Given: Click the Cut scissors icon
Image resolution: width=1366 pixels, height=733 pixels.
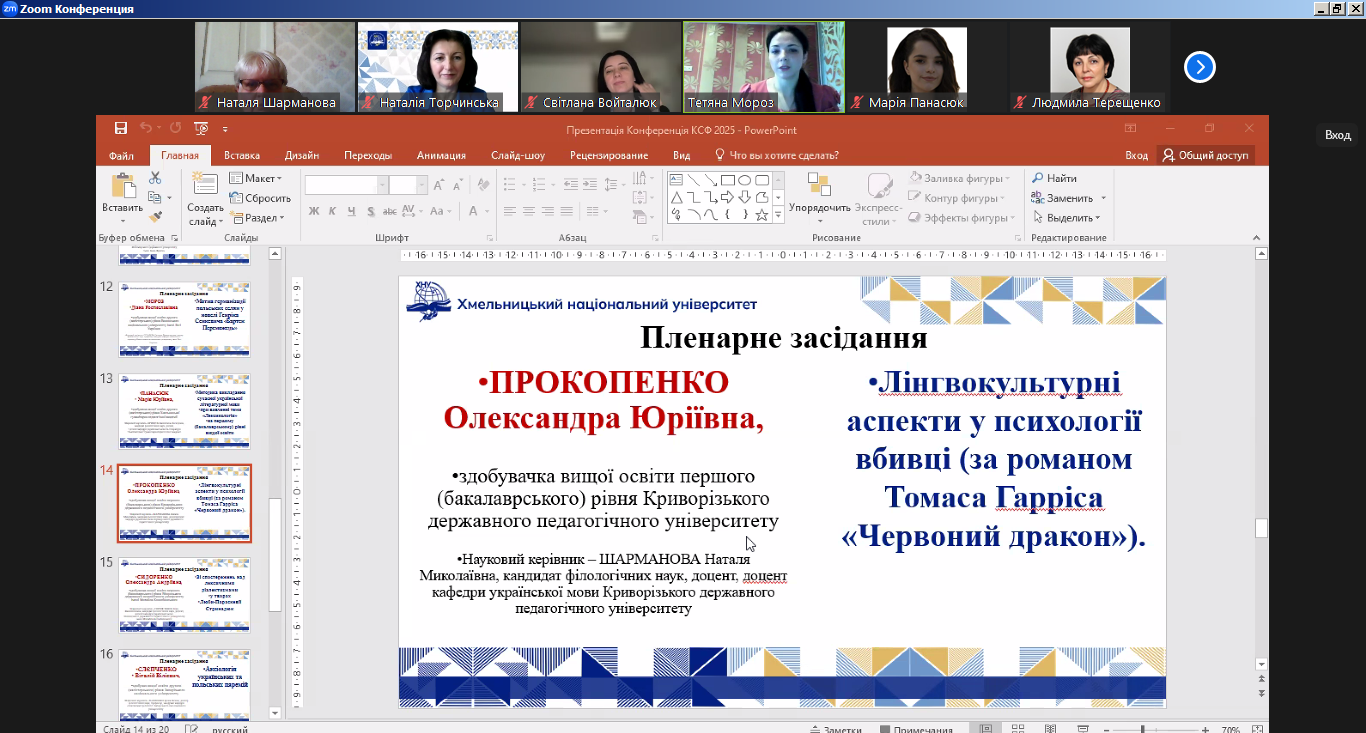Looking at the screenshot, I should tap(155, 178).
